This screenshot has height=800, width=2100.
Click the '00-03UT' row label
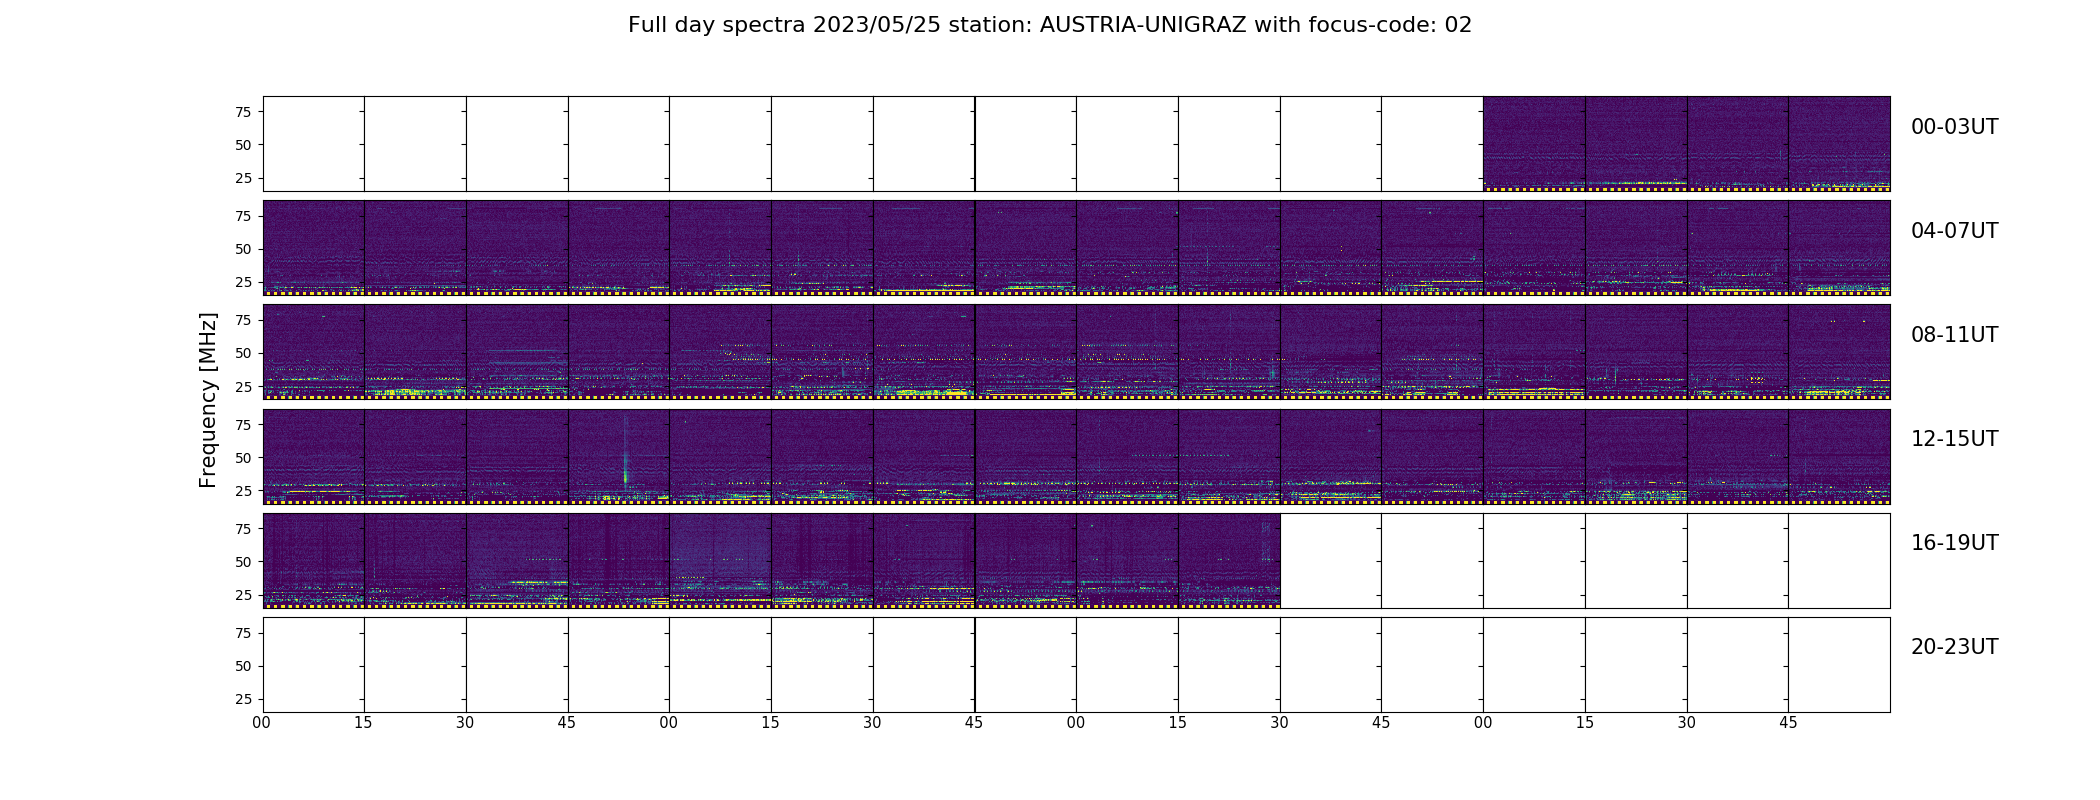point(1954,127)
